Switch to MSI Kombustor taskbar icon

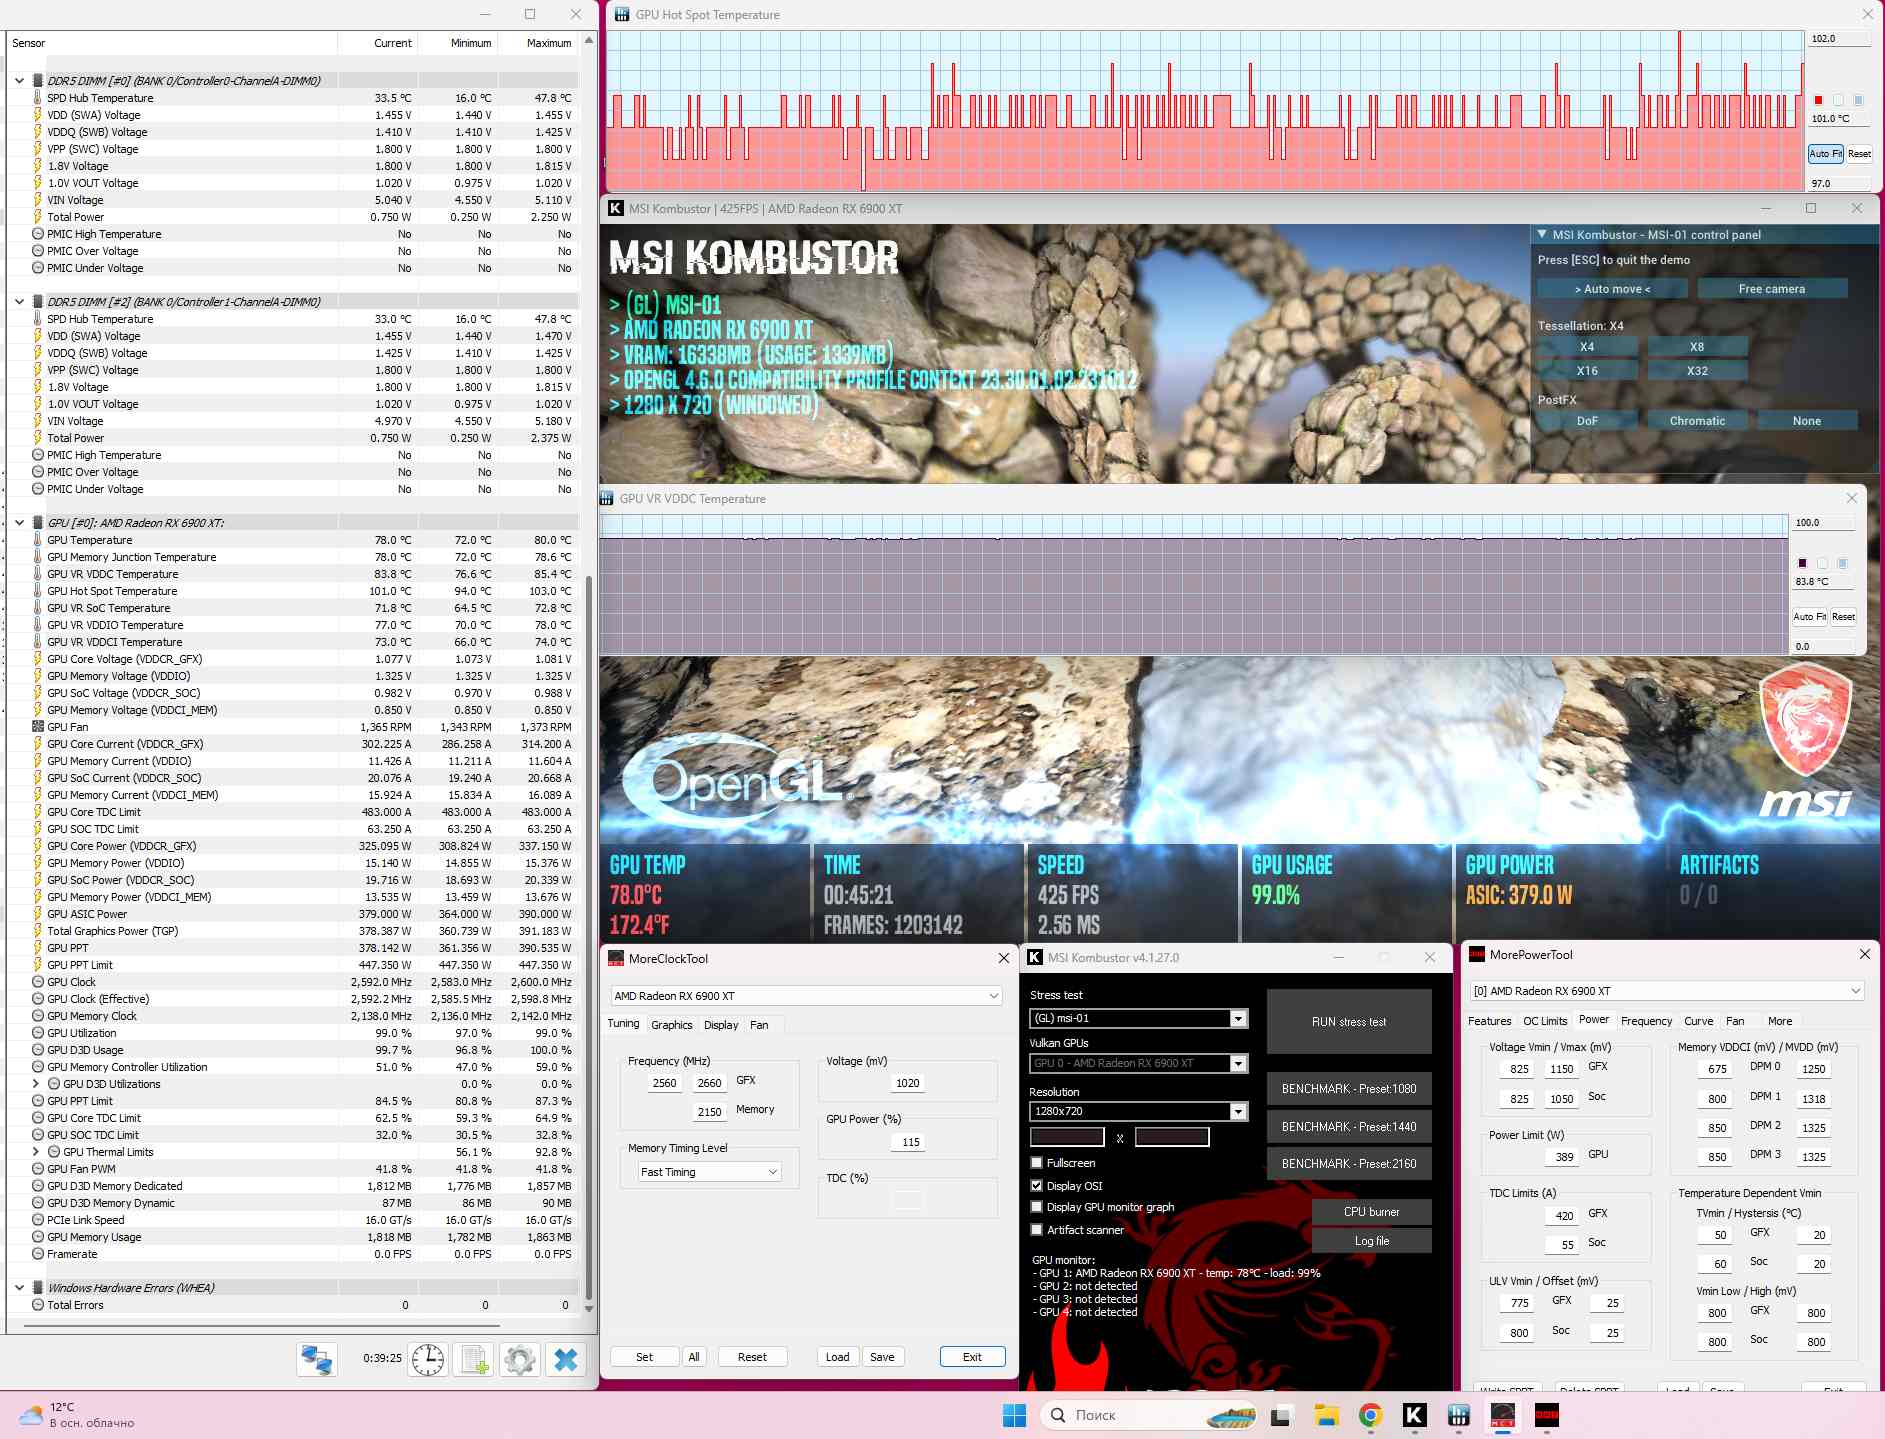pyautogui.click(x=1414, y=1415)
